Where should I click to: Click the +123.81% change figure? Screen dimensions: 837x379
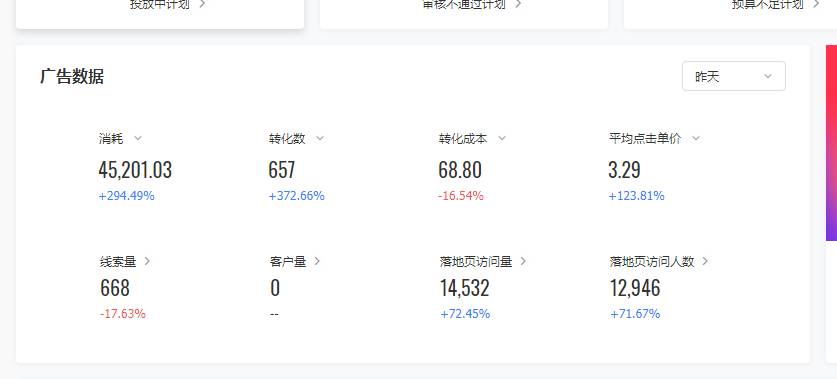(x=636, y=196)
